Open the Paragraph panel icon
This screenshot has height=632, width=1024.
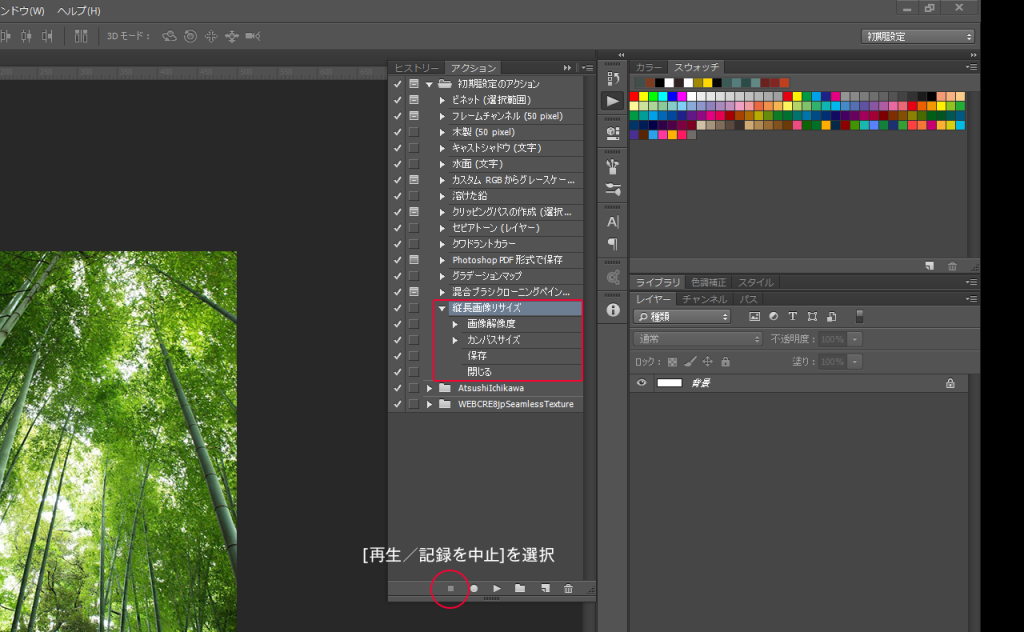click(613, 244)
